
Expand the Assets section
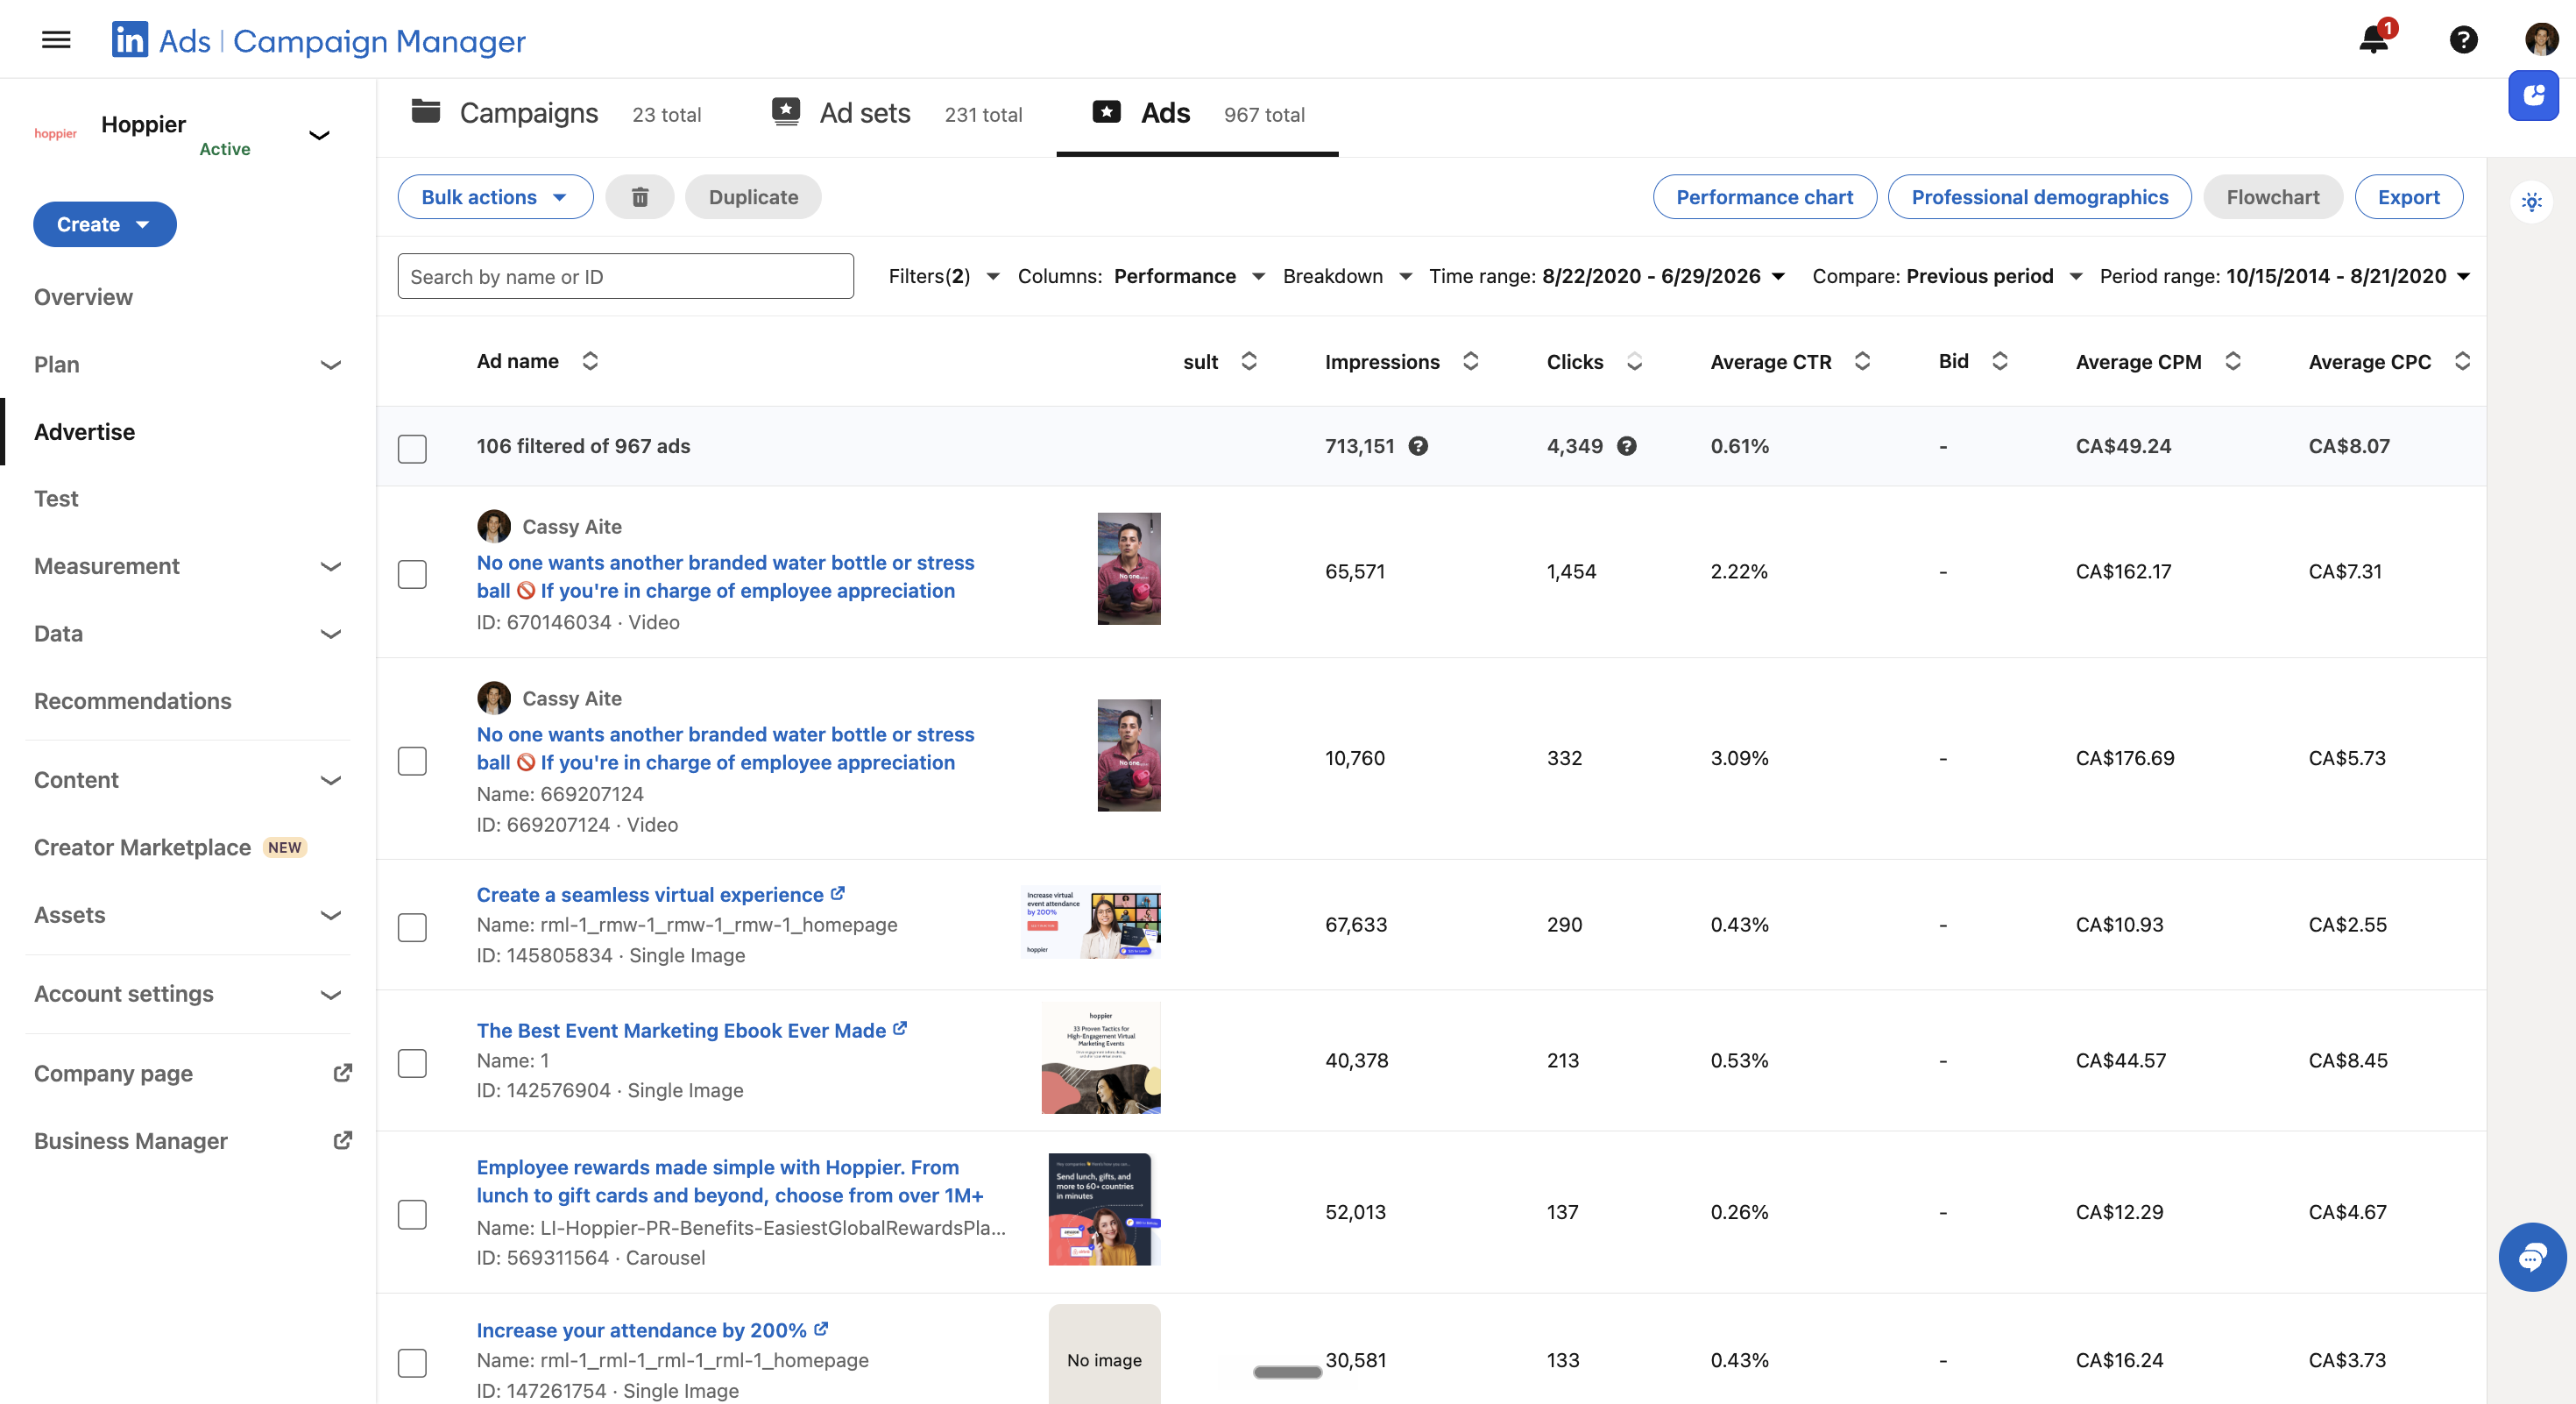pyautogui.click(x=331, y=915)
